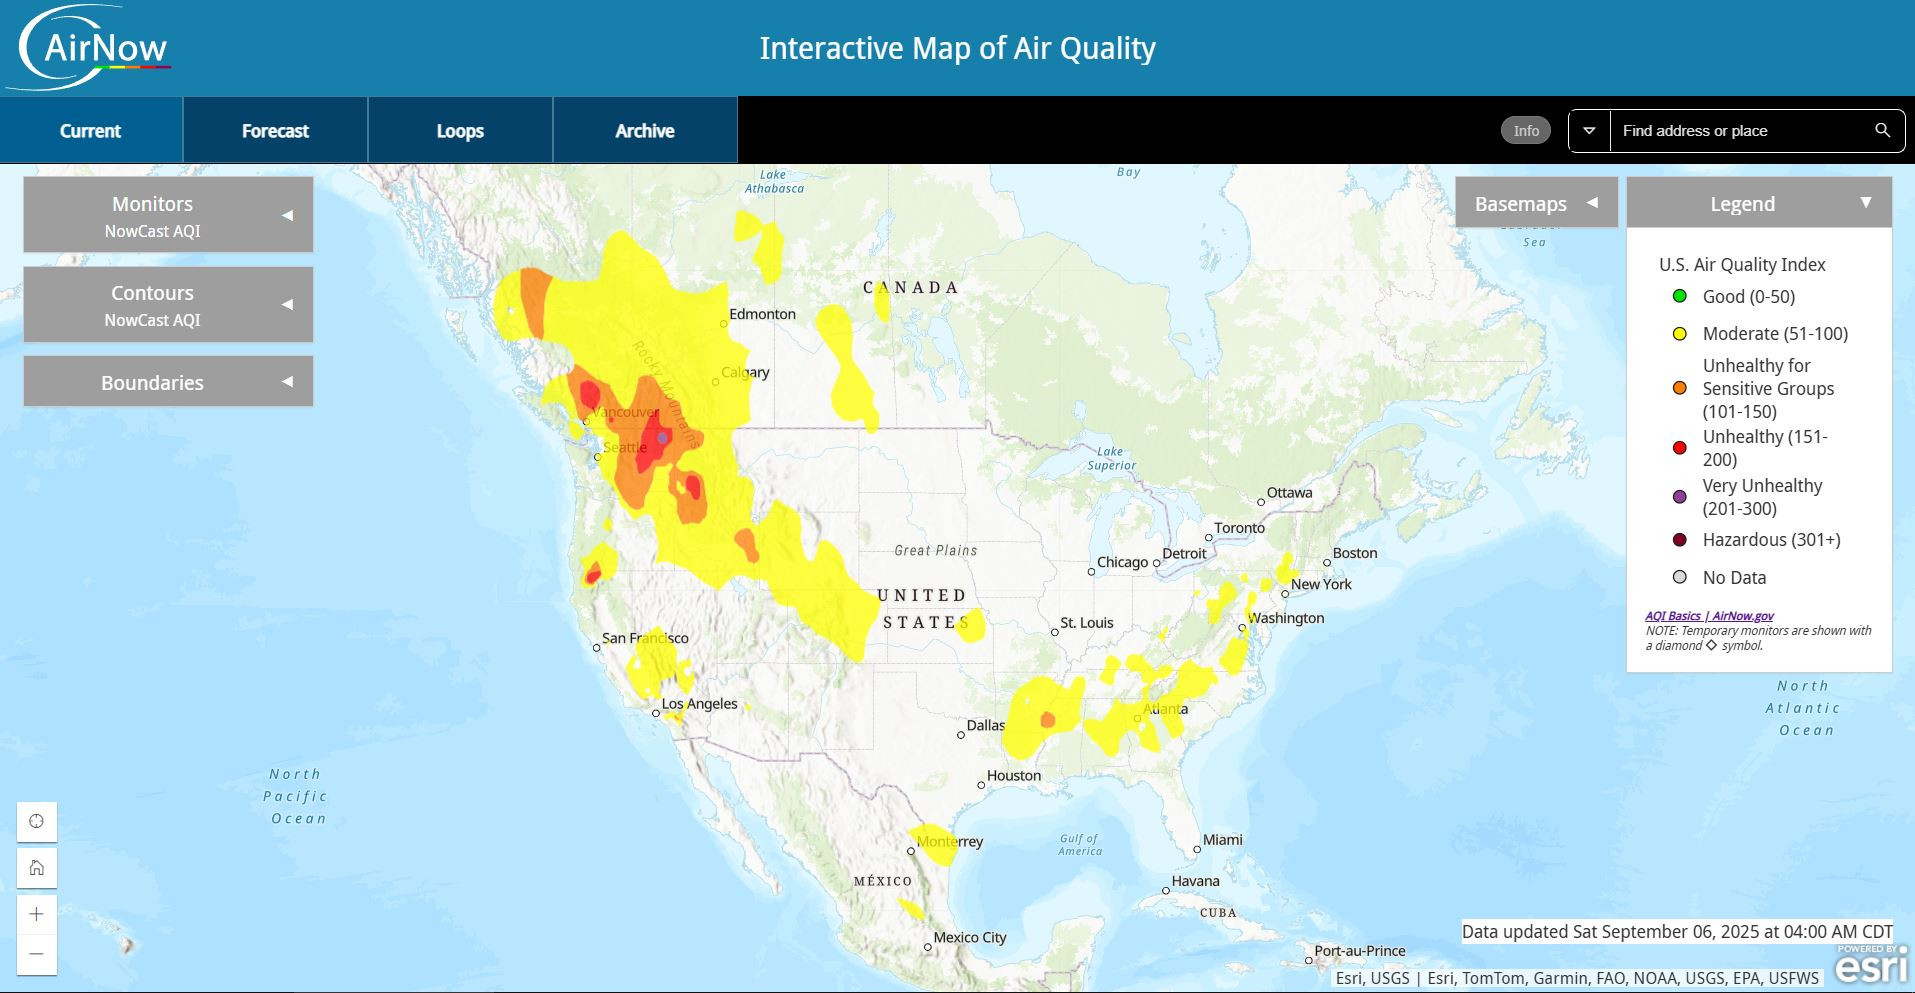The width and height of the screenshot is (1915, 993).
Task: Click the Miami city marker
Action: pos(1197,850)
